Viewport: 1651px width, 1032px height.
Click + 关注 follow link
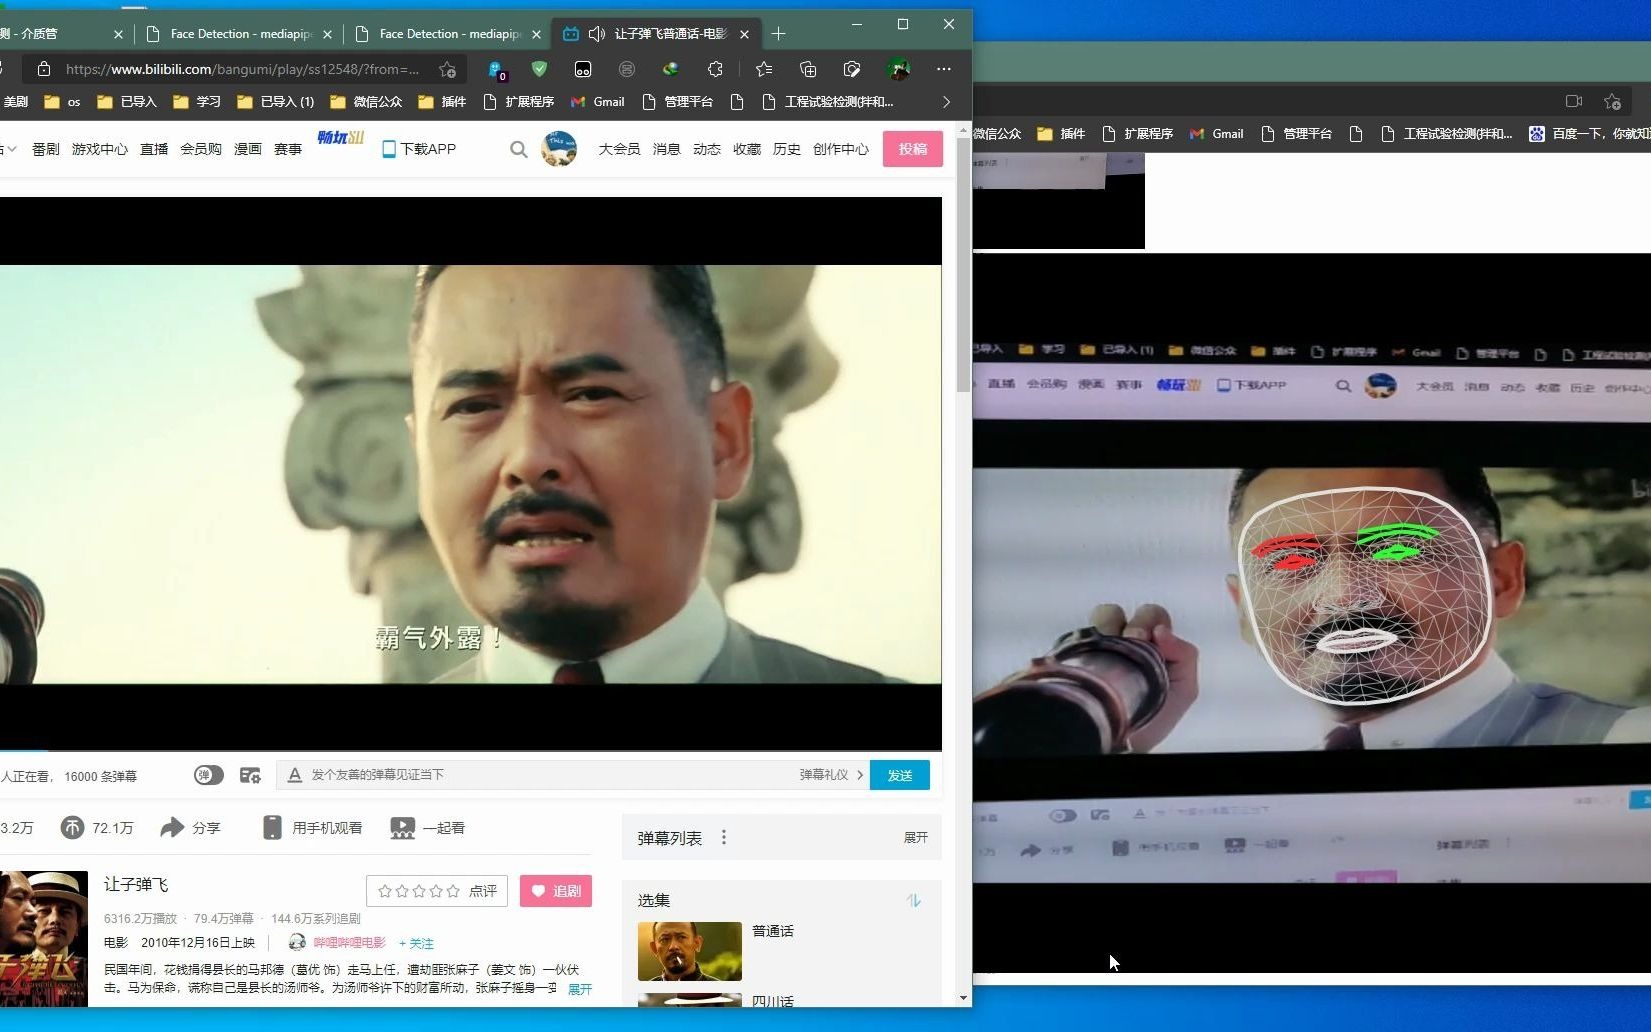pos(416,943)
